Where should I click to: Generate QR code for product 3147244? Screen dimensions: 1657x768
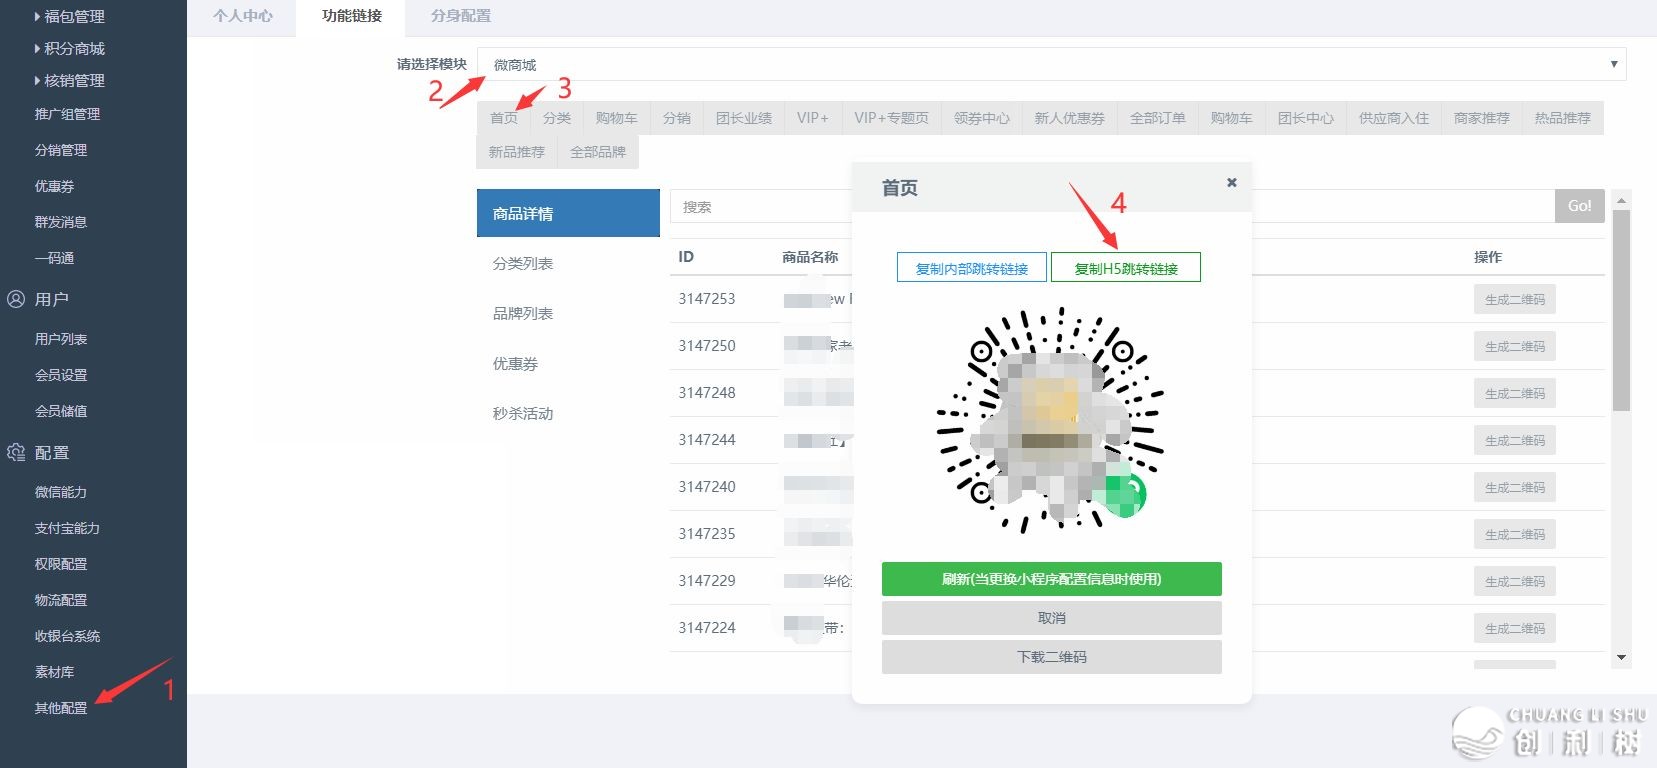tap(1515, 440)
